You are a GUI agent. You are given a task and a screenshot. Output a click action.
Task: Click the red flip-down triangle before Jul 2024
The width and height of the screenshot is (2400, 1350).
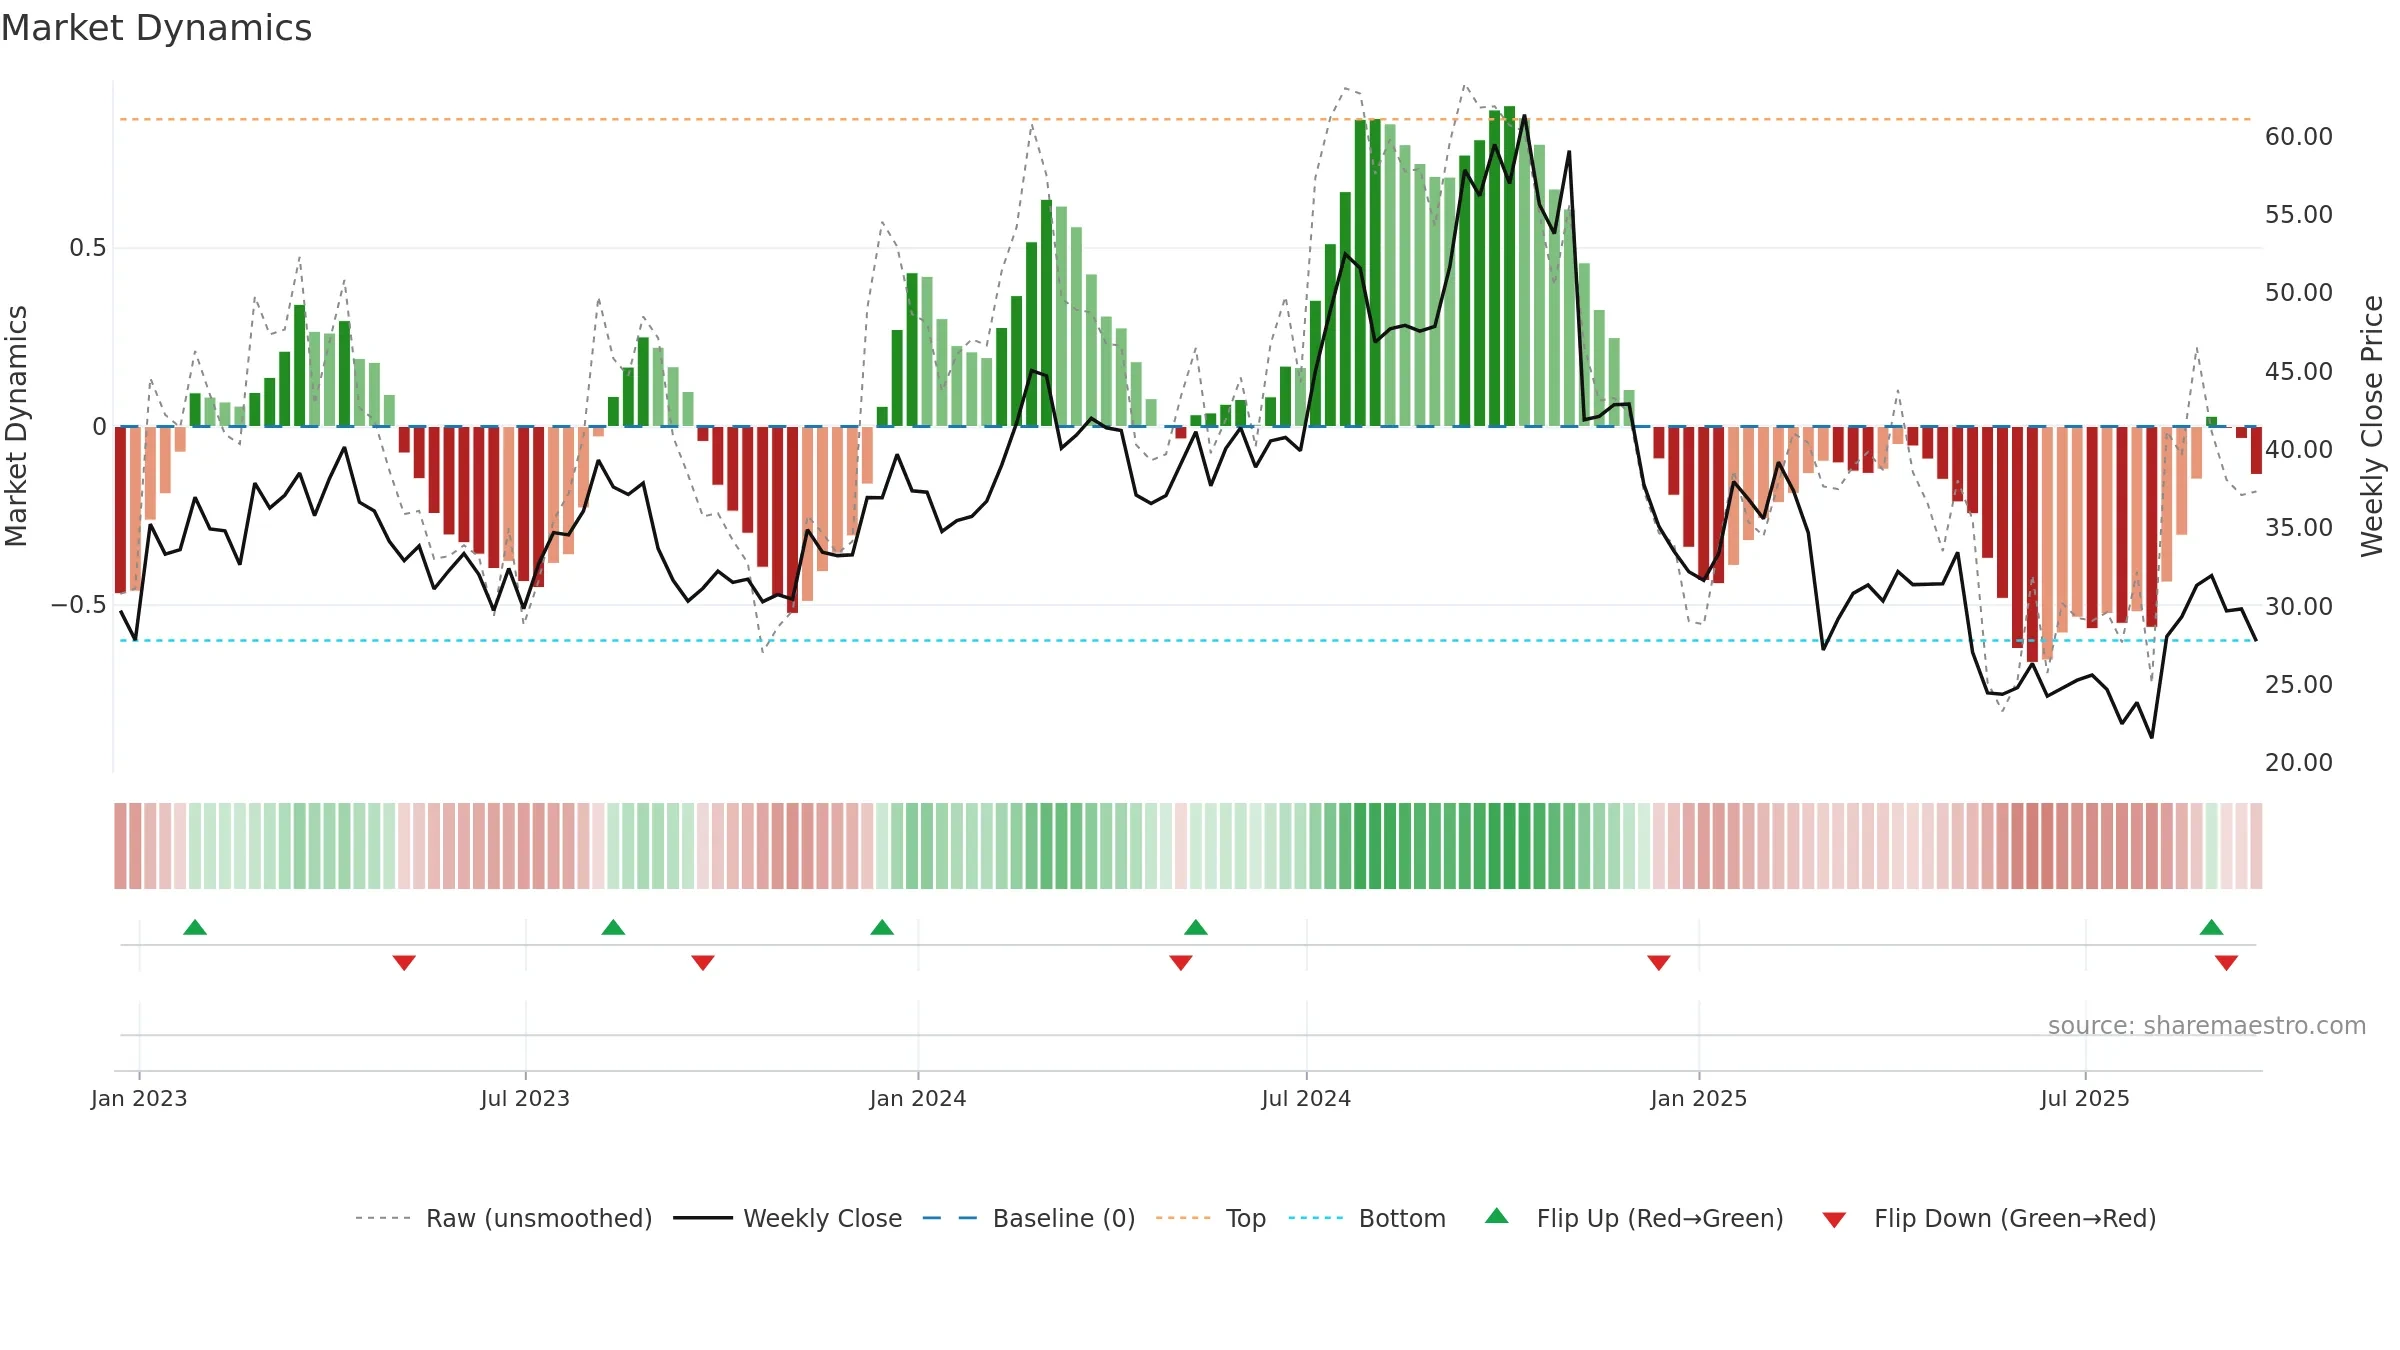(x=1181, y=963)
